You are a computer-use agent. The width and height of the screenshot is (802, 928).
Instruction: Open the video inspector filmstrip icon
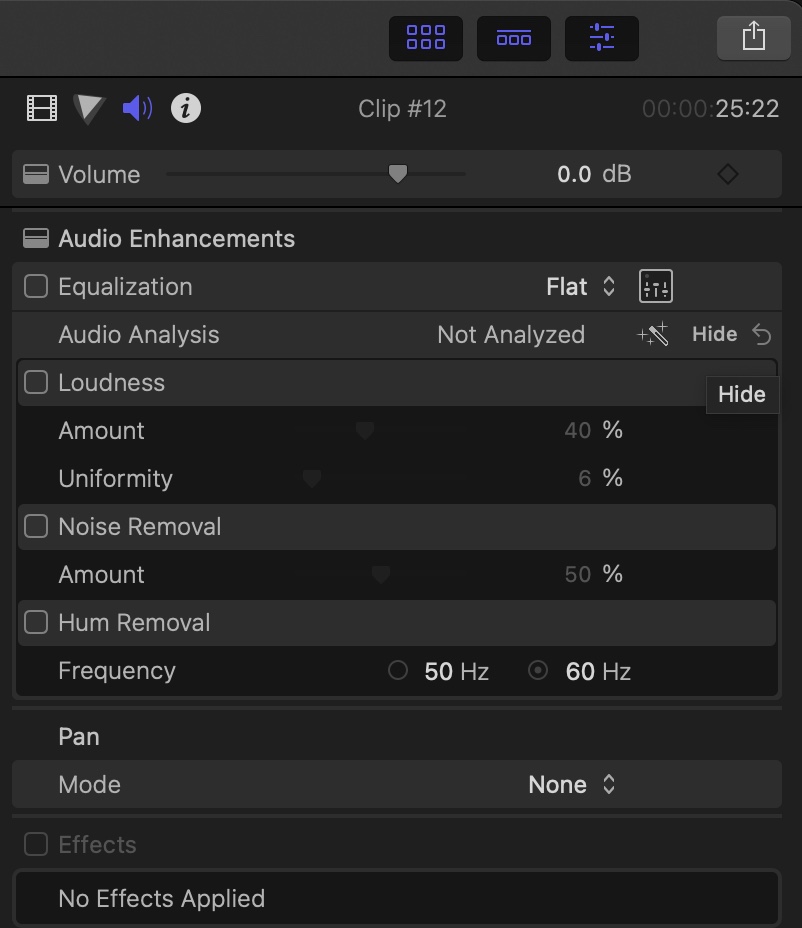[42, 108]
